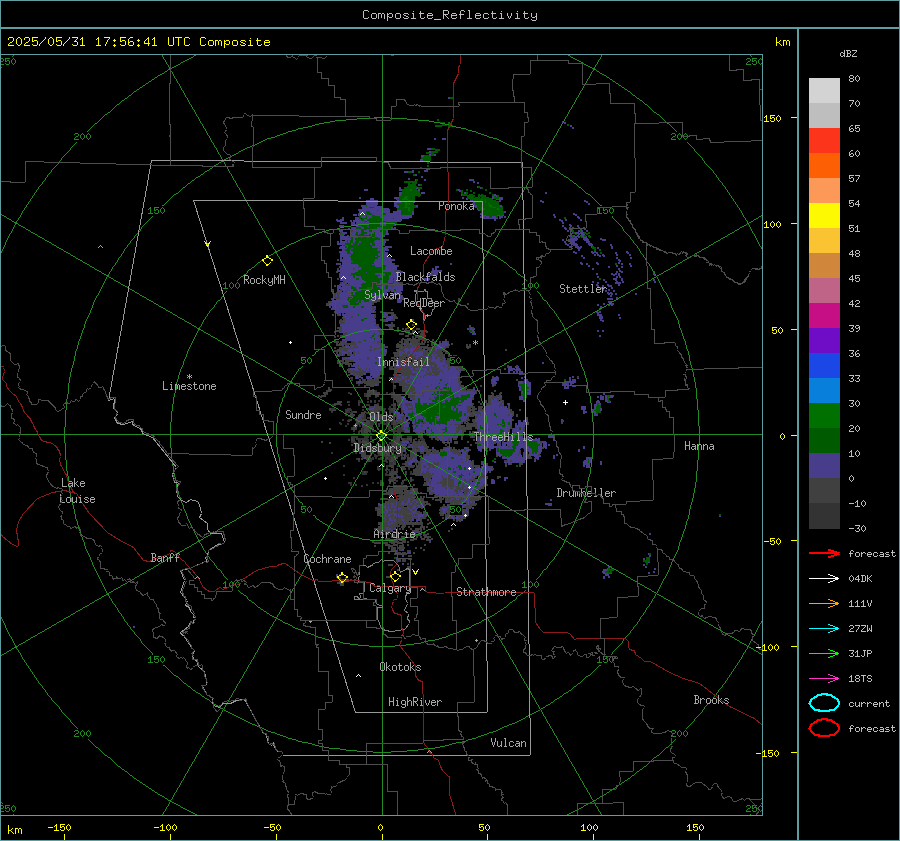Click the Ponoka town label

pyautogui.click(x=456, y=206)
